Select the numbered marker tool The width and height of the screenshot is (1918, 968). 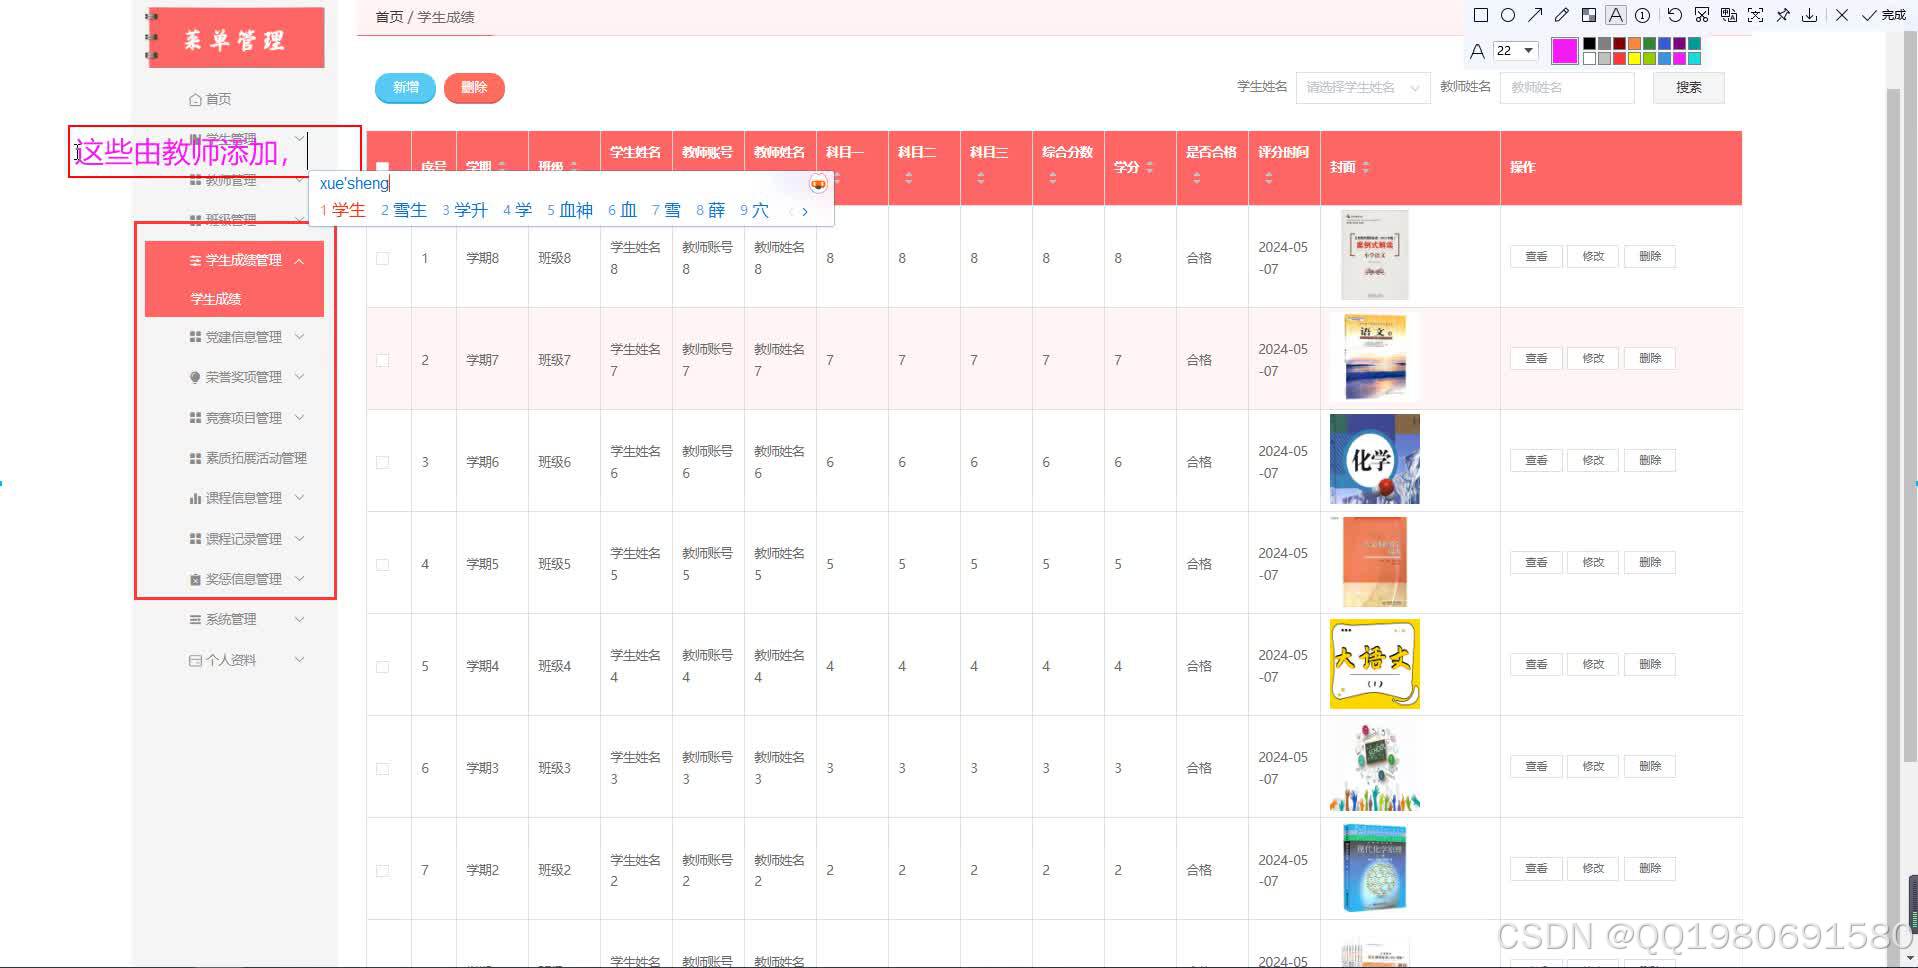(x=1643, y=15)
